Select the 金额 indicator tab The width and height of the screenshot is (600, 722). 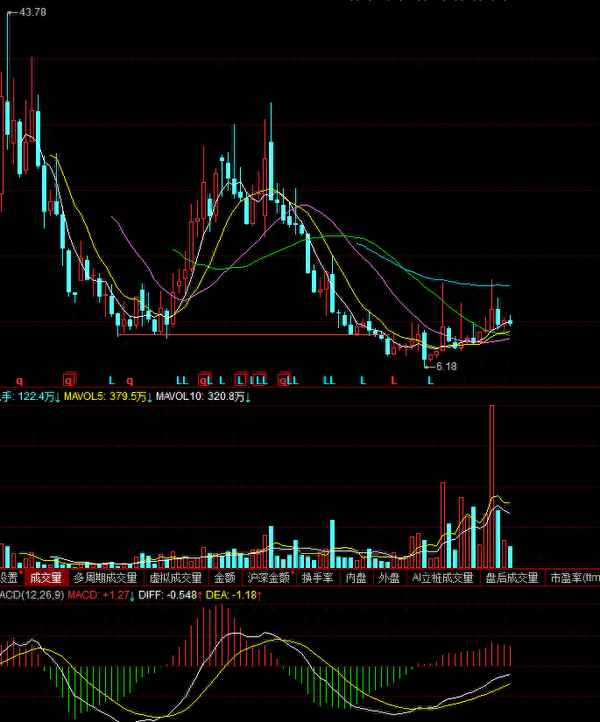225,578
